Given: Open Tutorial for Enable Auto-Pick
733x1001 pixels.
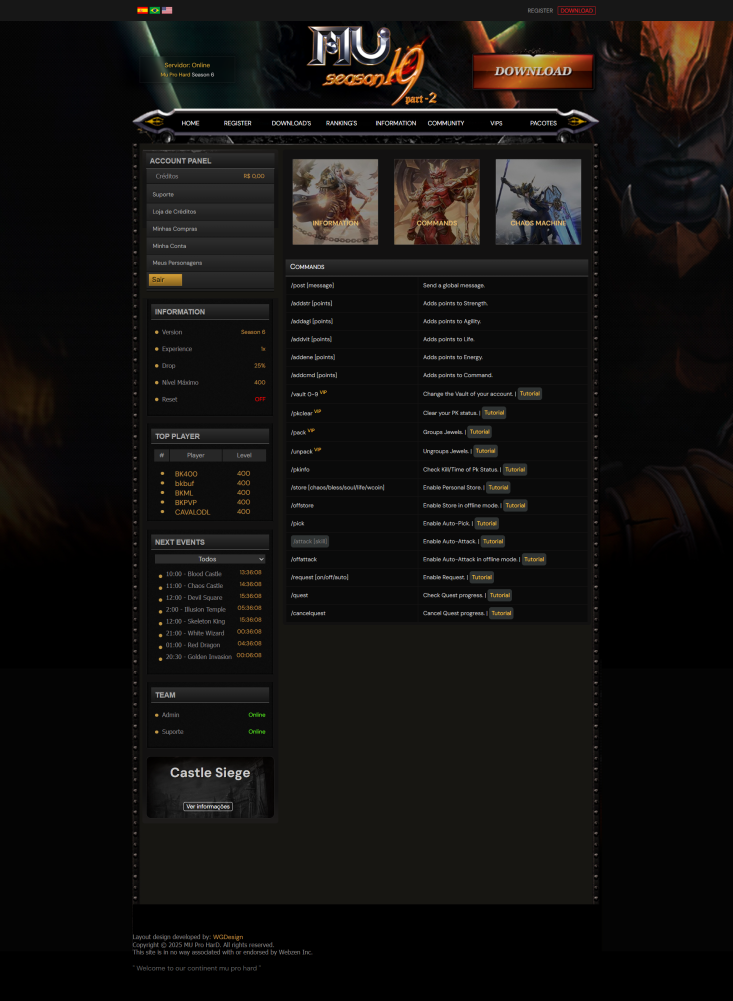Looking at the screenshot, I should [x=487, y=523].
